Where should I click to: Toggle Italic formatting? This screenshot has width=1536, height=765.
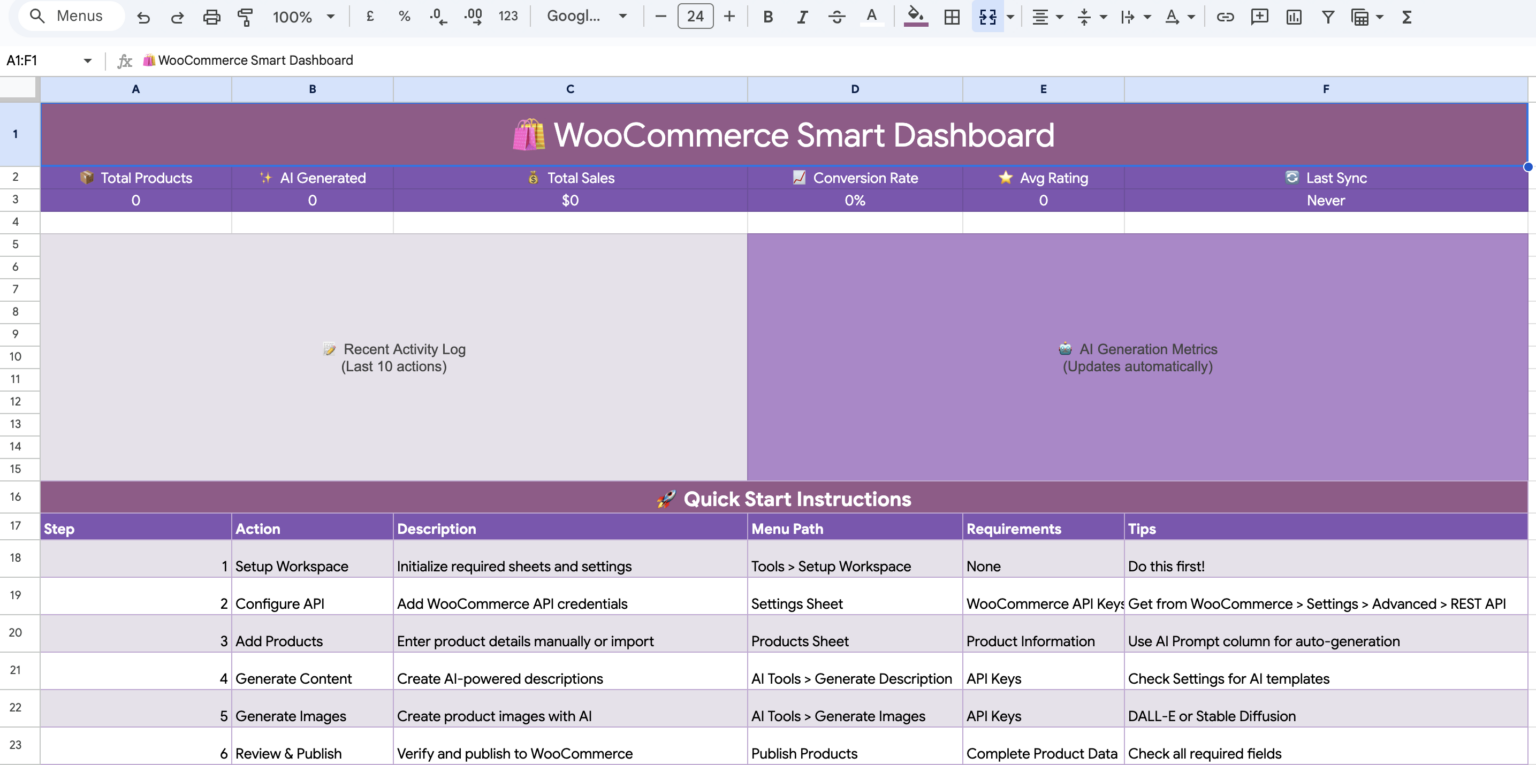[x=802, y=17]
